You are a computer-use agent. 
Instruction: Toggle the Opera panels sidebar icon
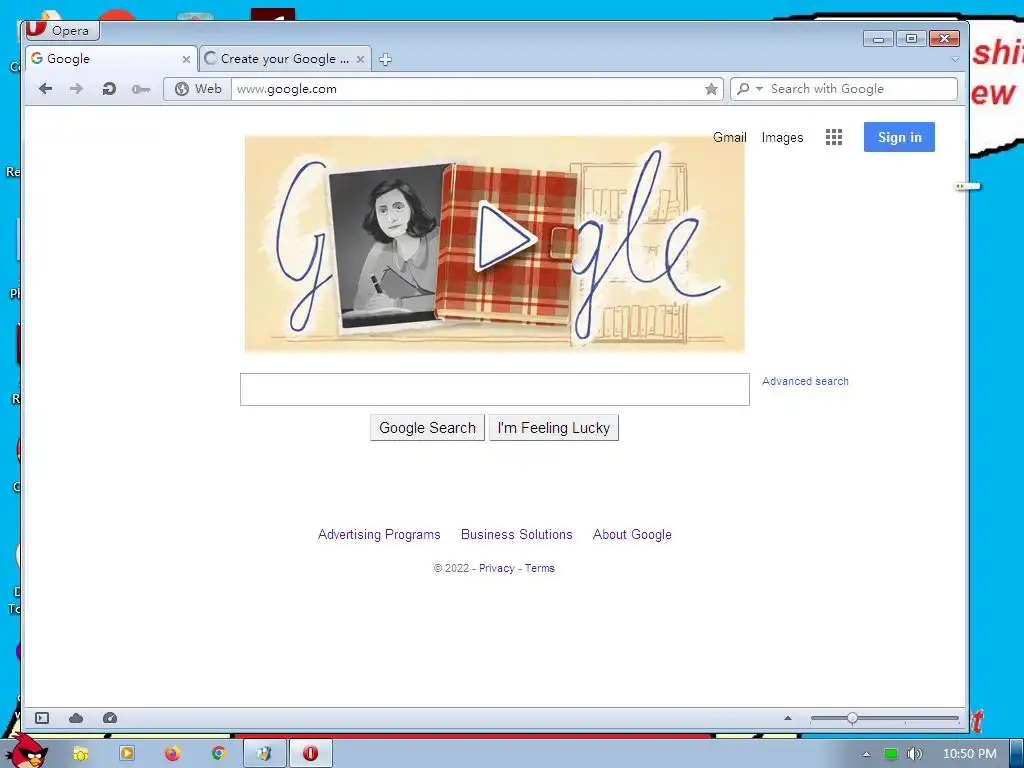[x=42, y=718]
